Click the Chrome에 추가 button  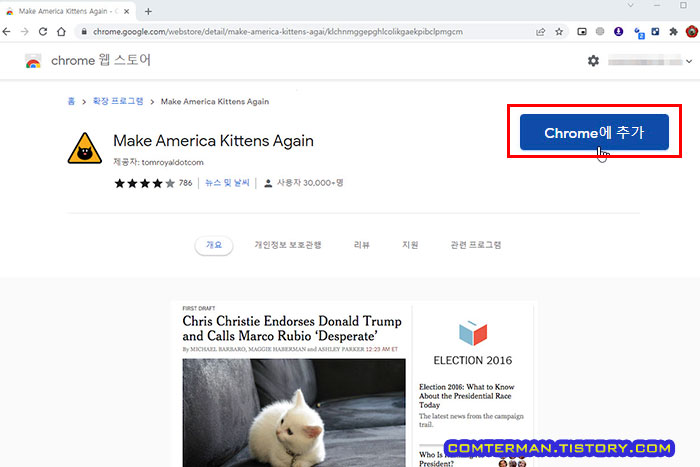[x=594, y=132]
